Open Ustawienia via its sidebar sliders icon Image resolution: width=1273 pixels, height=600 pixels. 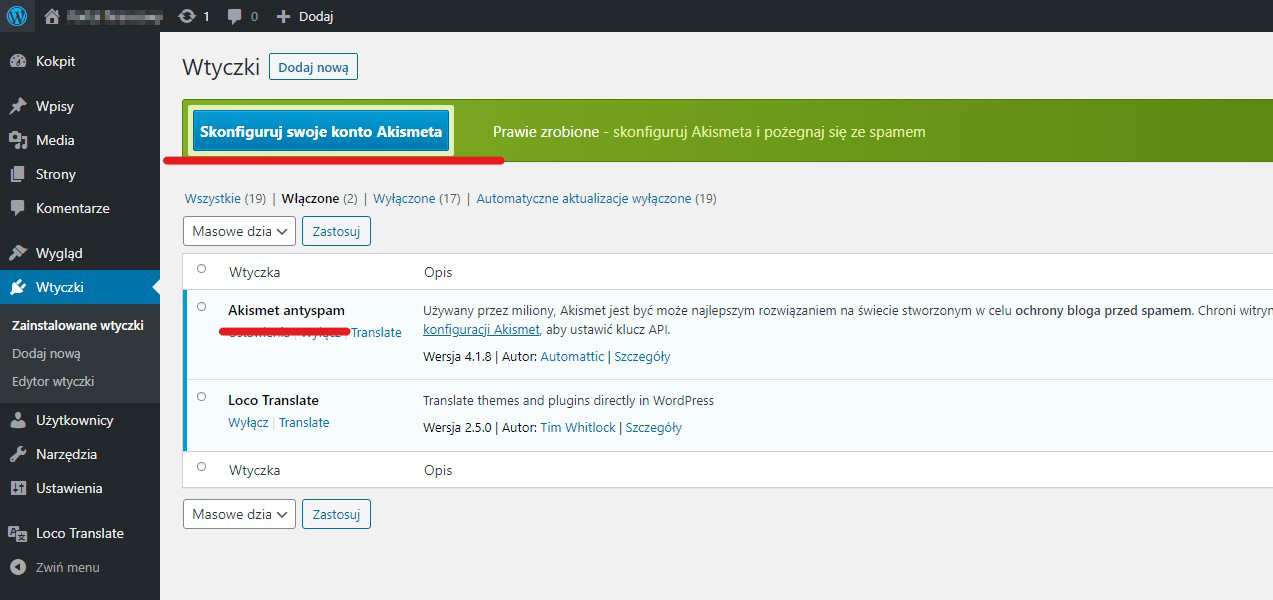(18, 488)
